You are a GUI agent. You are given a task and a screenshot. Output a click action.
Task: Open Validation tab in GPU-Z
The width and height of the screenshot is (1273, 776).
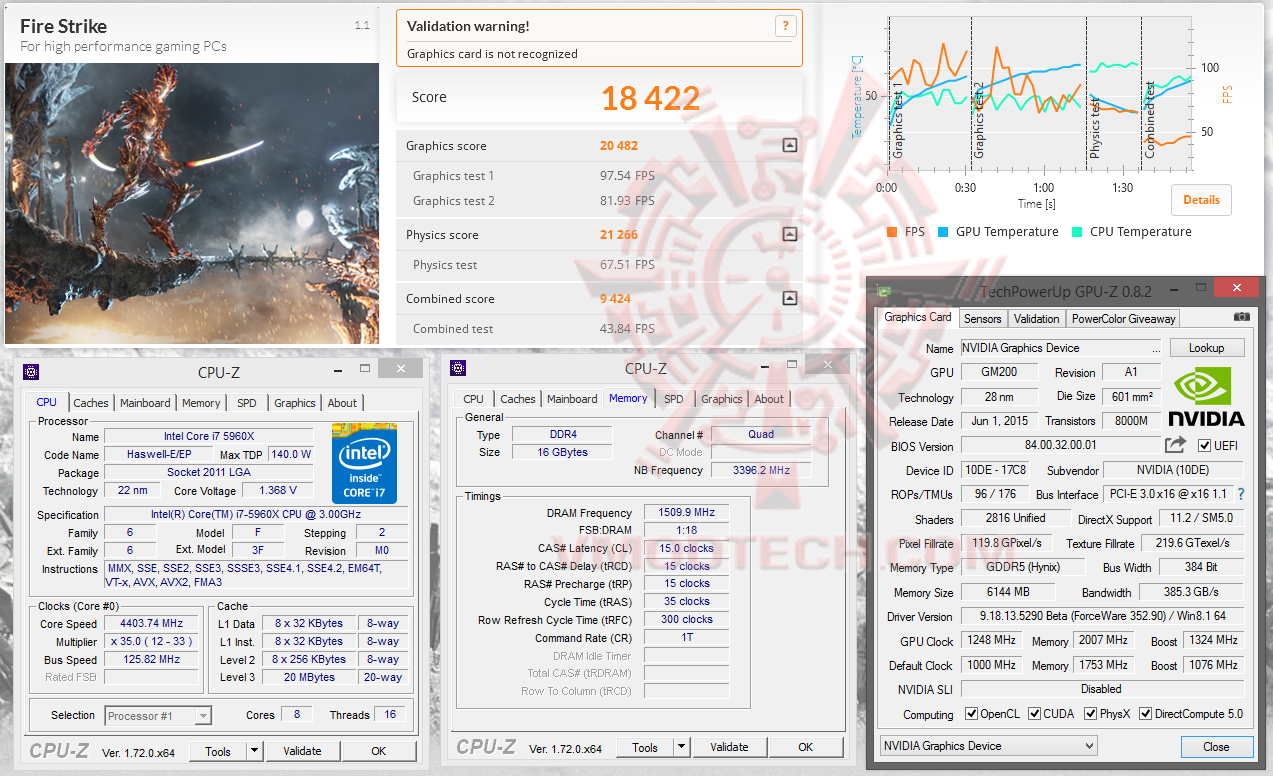[x=1036, y=318]
